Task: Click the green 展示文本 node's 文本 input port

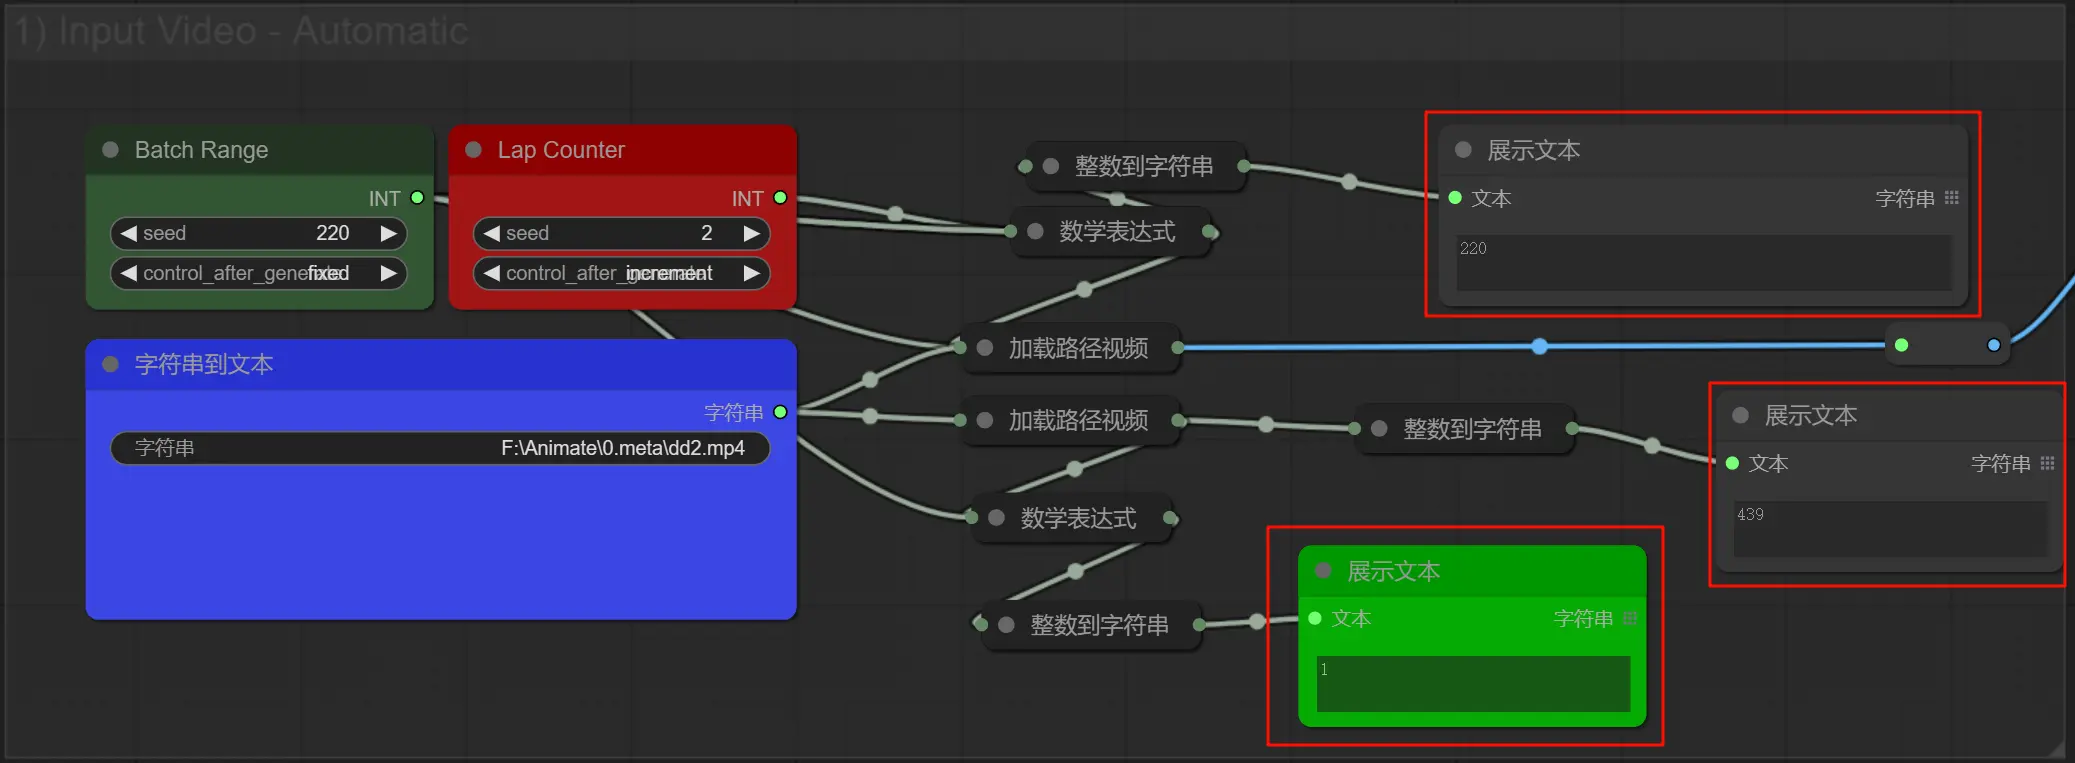Action: pyautogui.click(x=1315, y=619)
